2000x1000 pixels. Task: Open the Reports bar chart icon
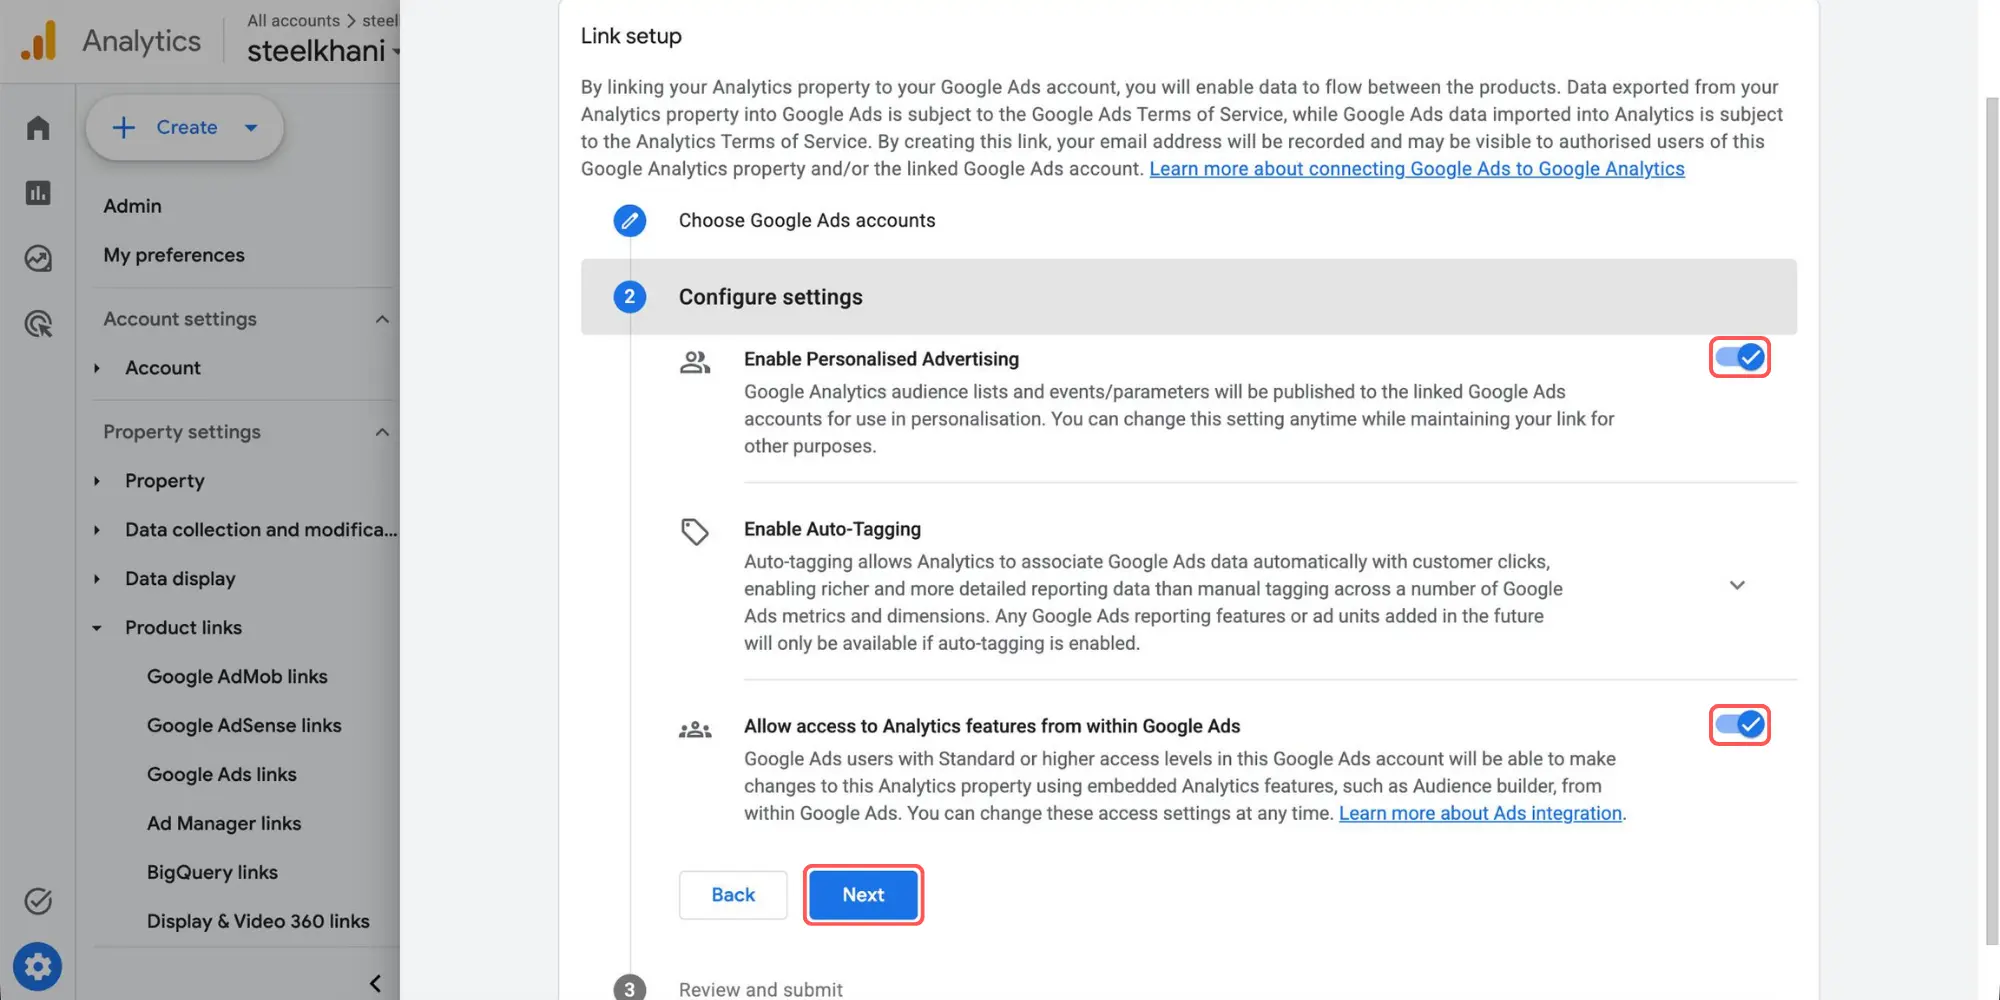[38, 193]
